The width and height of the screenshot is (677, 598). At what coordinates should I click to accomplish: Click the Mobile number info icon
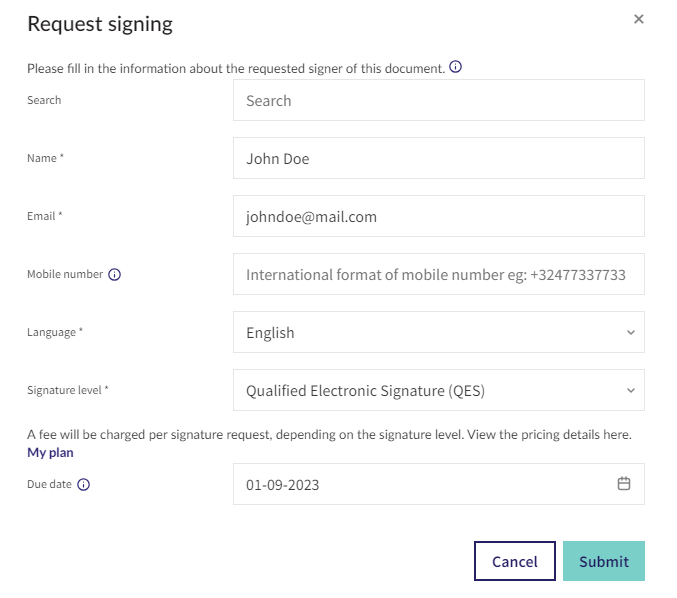114,274
